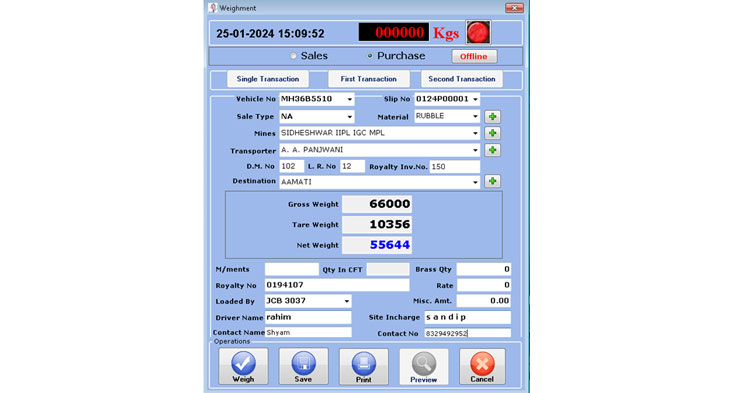
Task: Add new destination with plus icon
Action: 493,181
